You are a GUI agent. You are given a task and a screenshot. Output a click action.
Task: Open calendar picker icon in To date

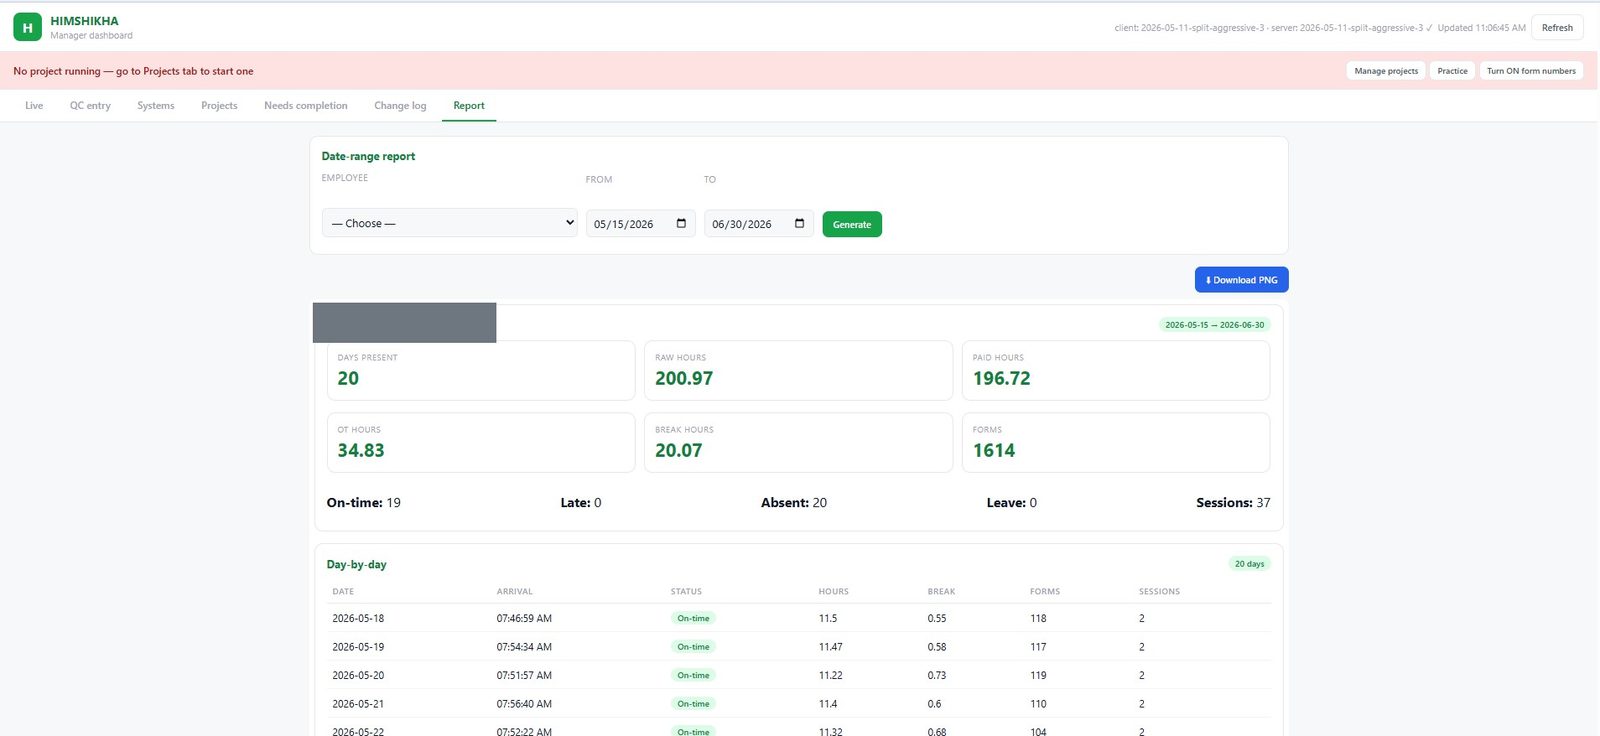799,223
